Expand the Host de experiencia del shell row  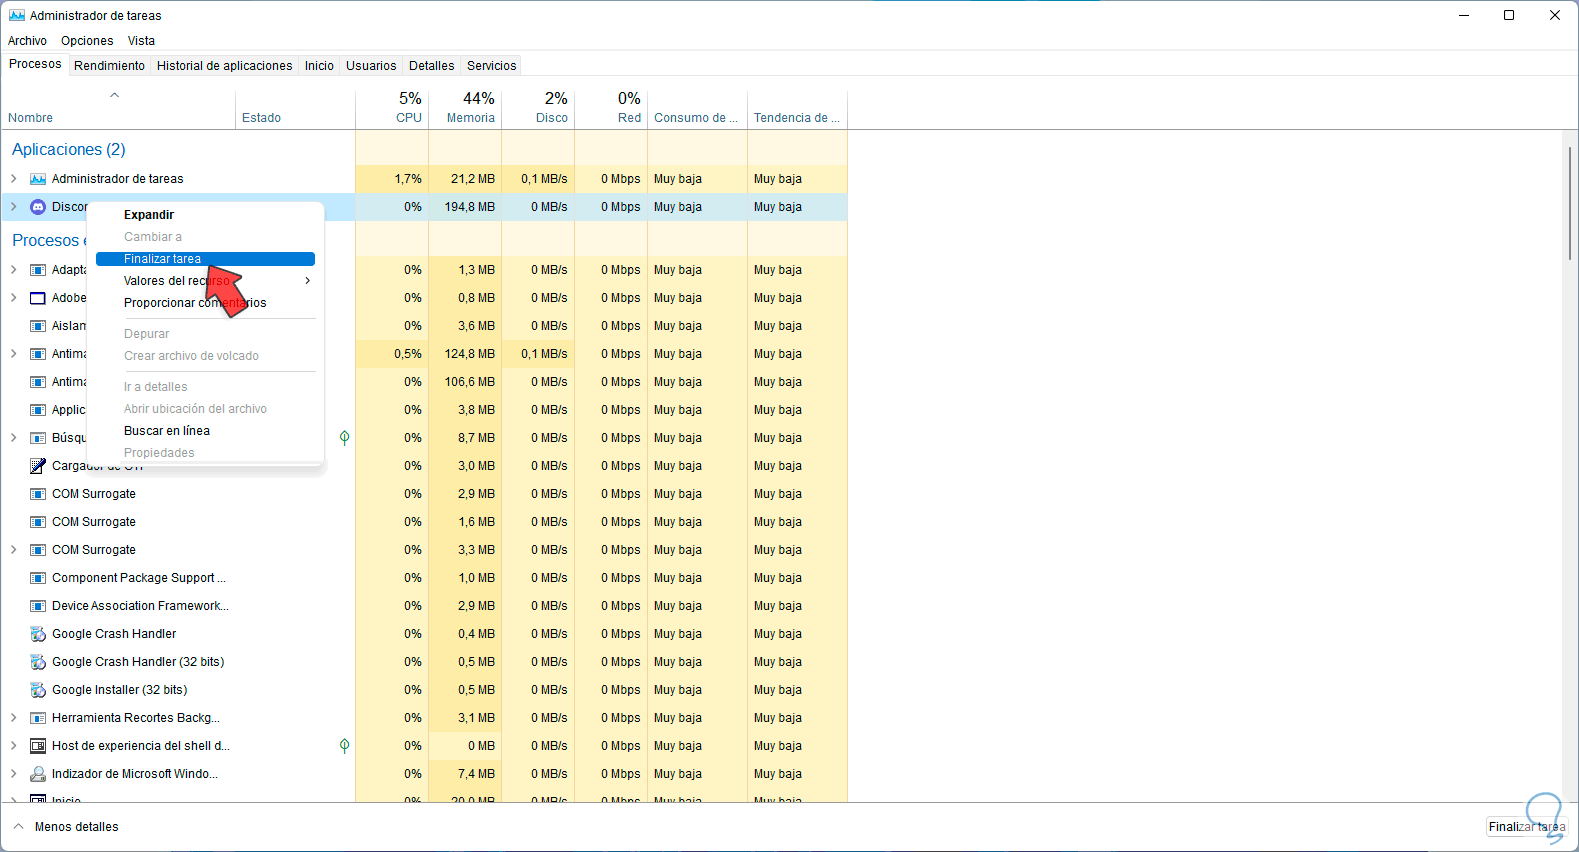(x=14, y=746)
